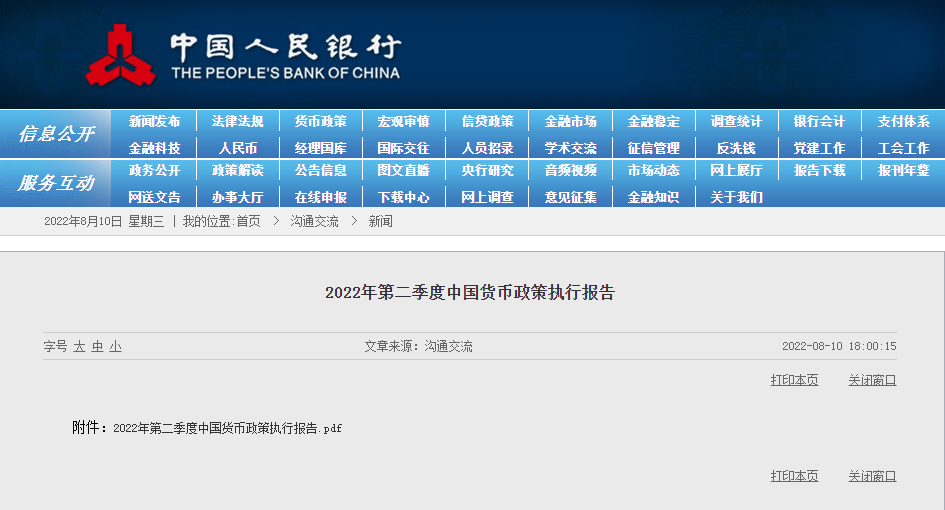Set font size to 小
This screenshot has width=945, height=510.
point(115,347)
